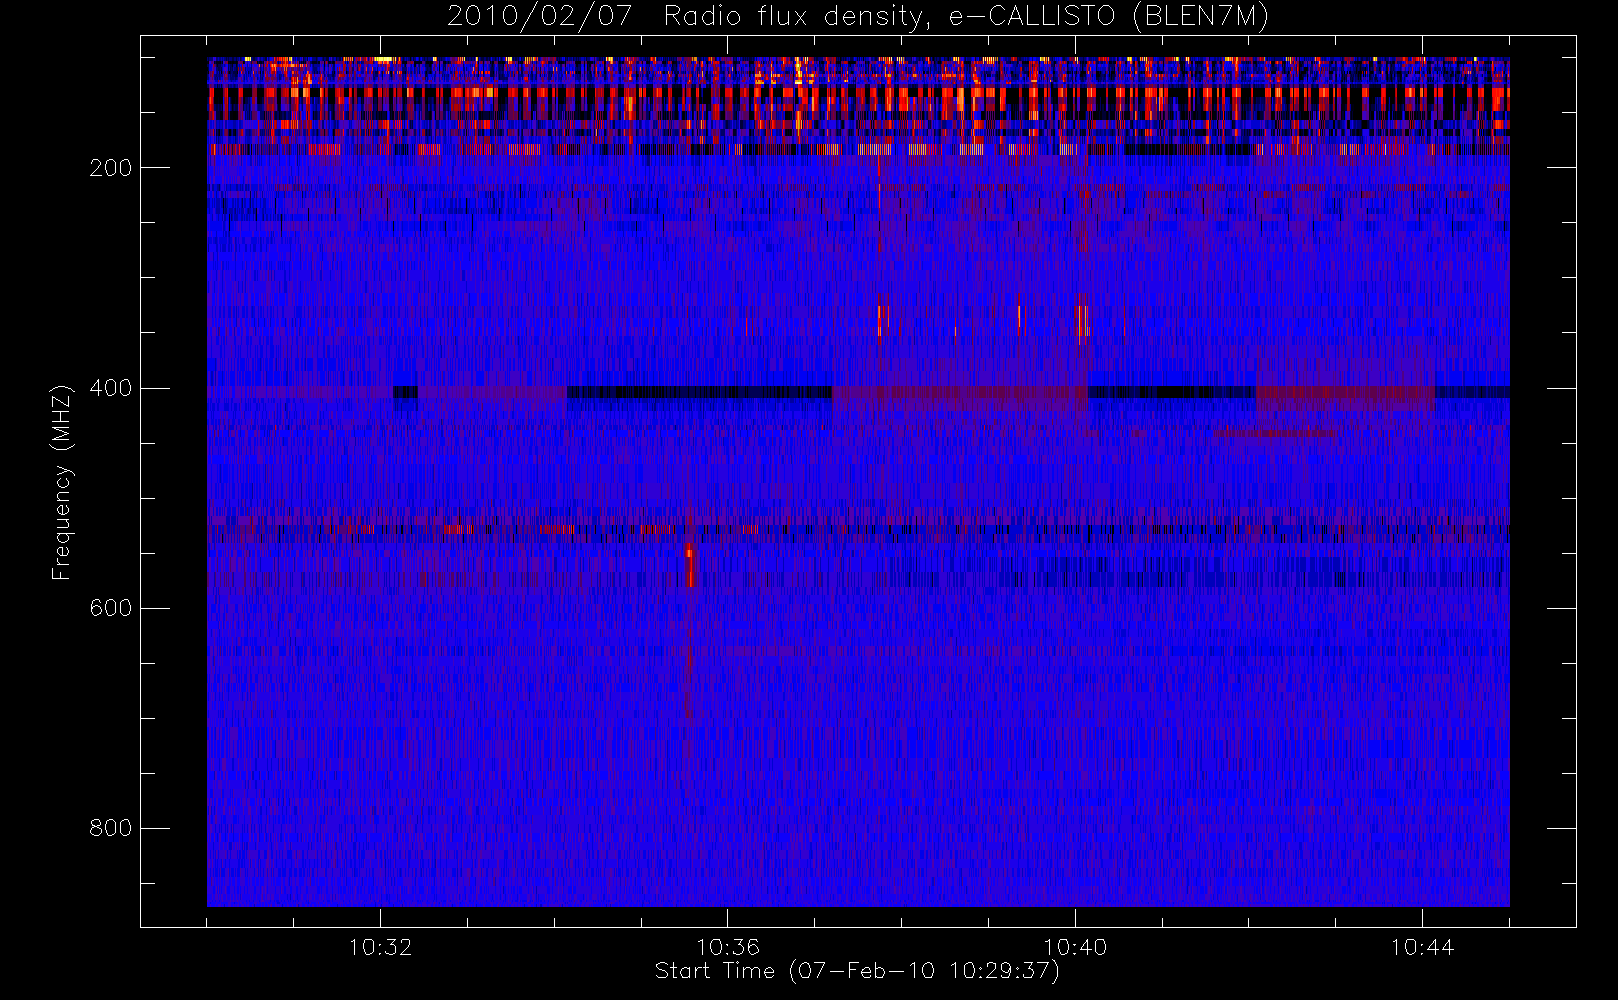Click the 600 frequency tick label

pos(110,608)
